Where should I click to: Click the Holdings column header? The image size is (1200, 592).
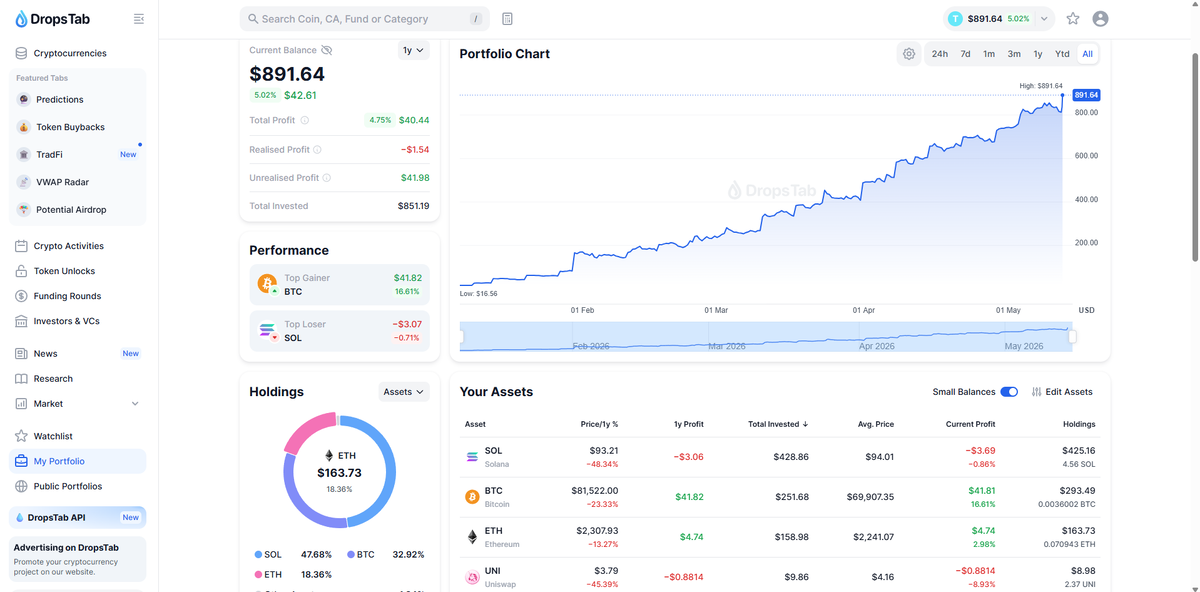[1079, 424]
